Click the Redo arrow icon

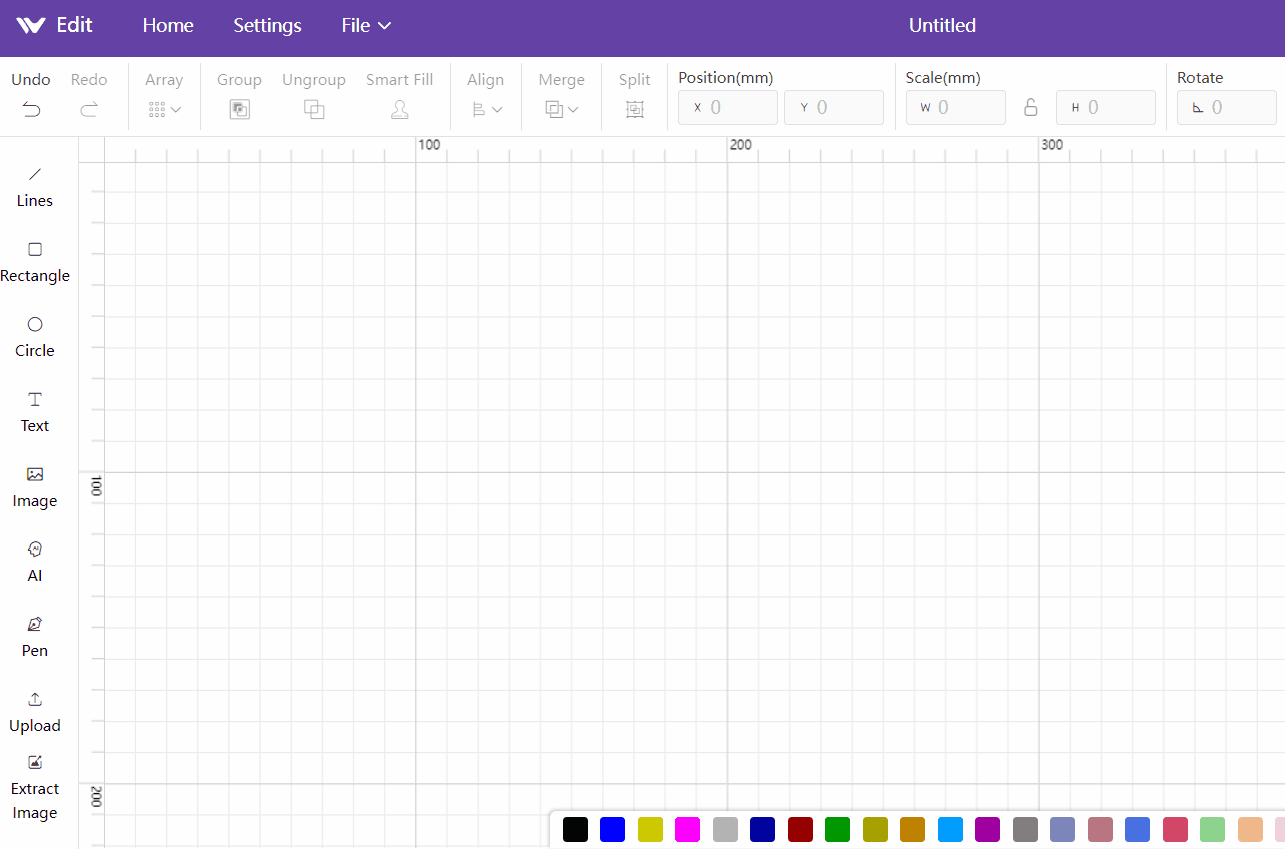point(89,110)
